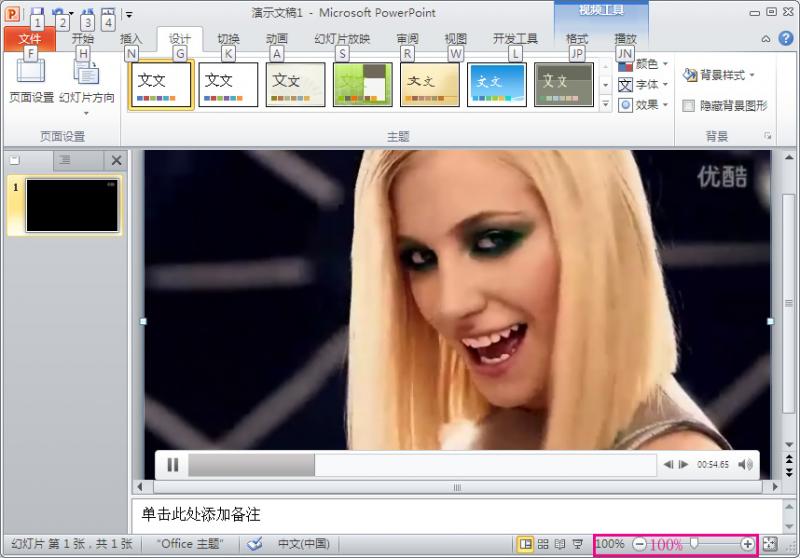Select slide 1 thumbnail
Screen dimensions: 800x558
[x=72, y=205]
